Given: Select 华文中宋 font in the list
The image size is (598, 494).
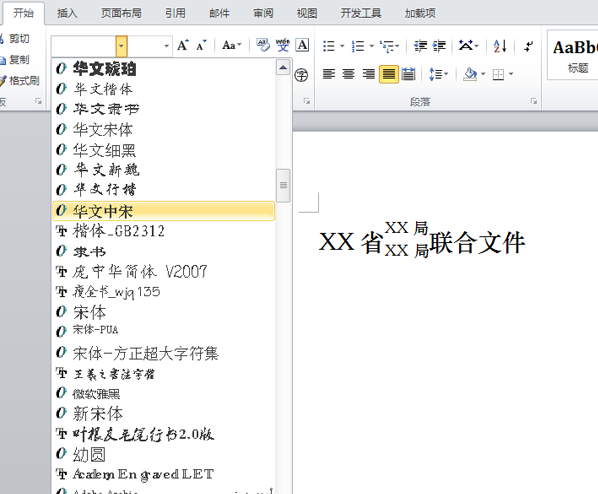Looking at the screenshot, I should pos(163,211).
